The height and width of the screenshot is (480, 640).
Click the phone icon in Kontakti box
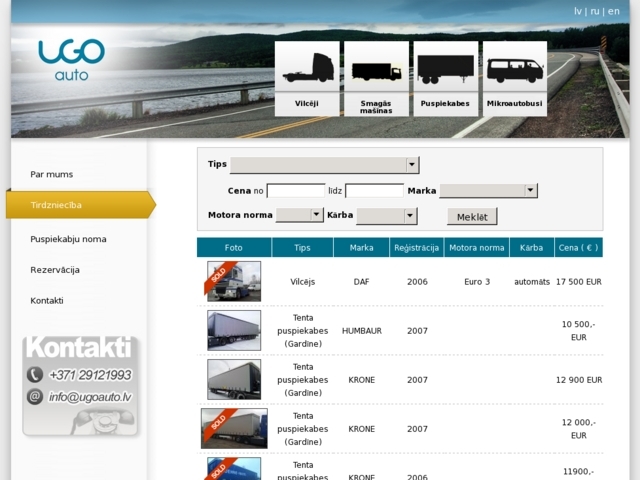coord(35,375)
